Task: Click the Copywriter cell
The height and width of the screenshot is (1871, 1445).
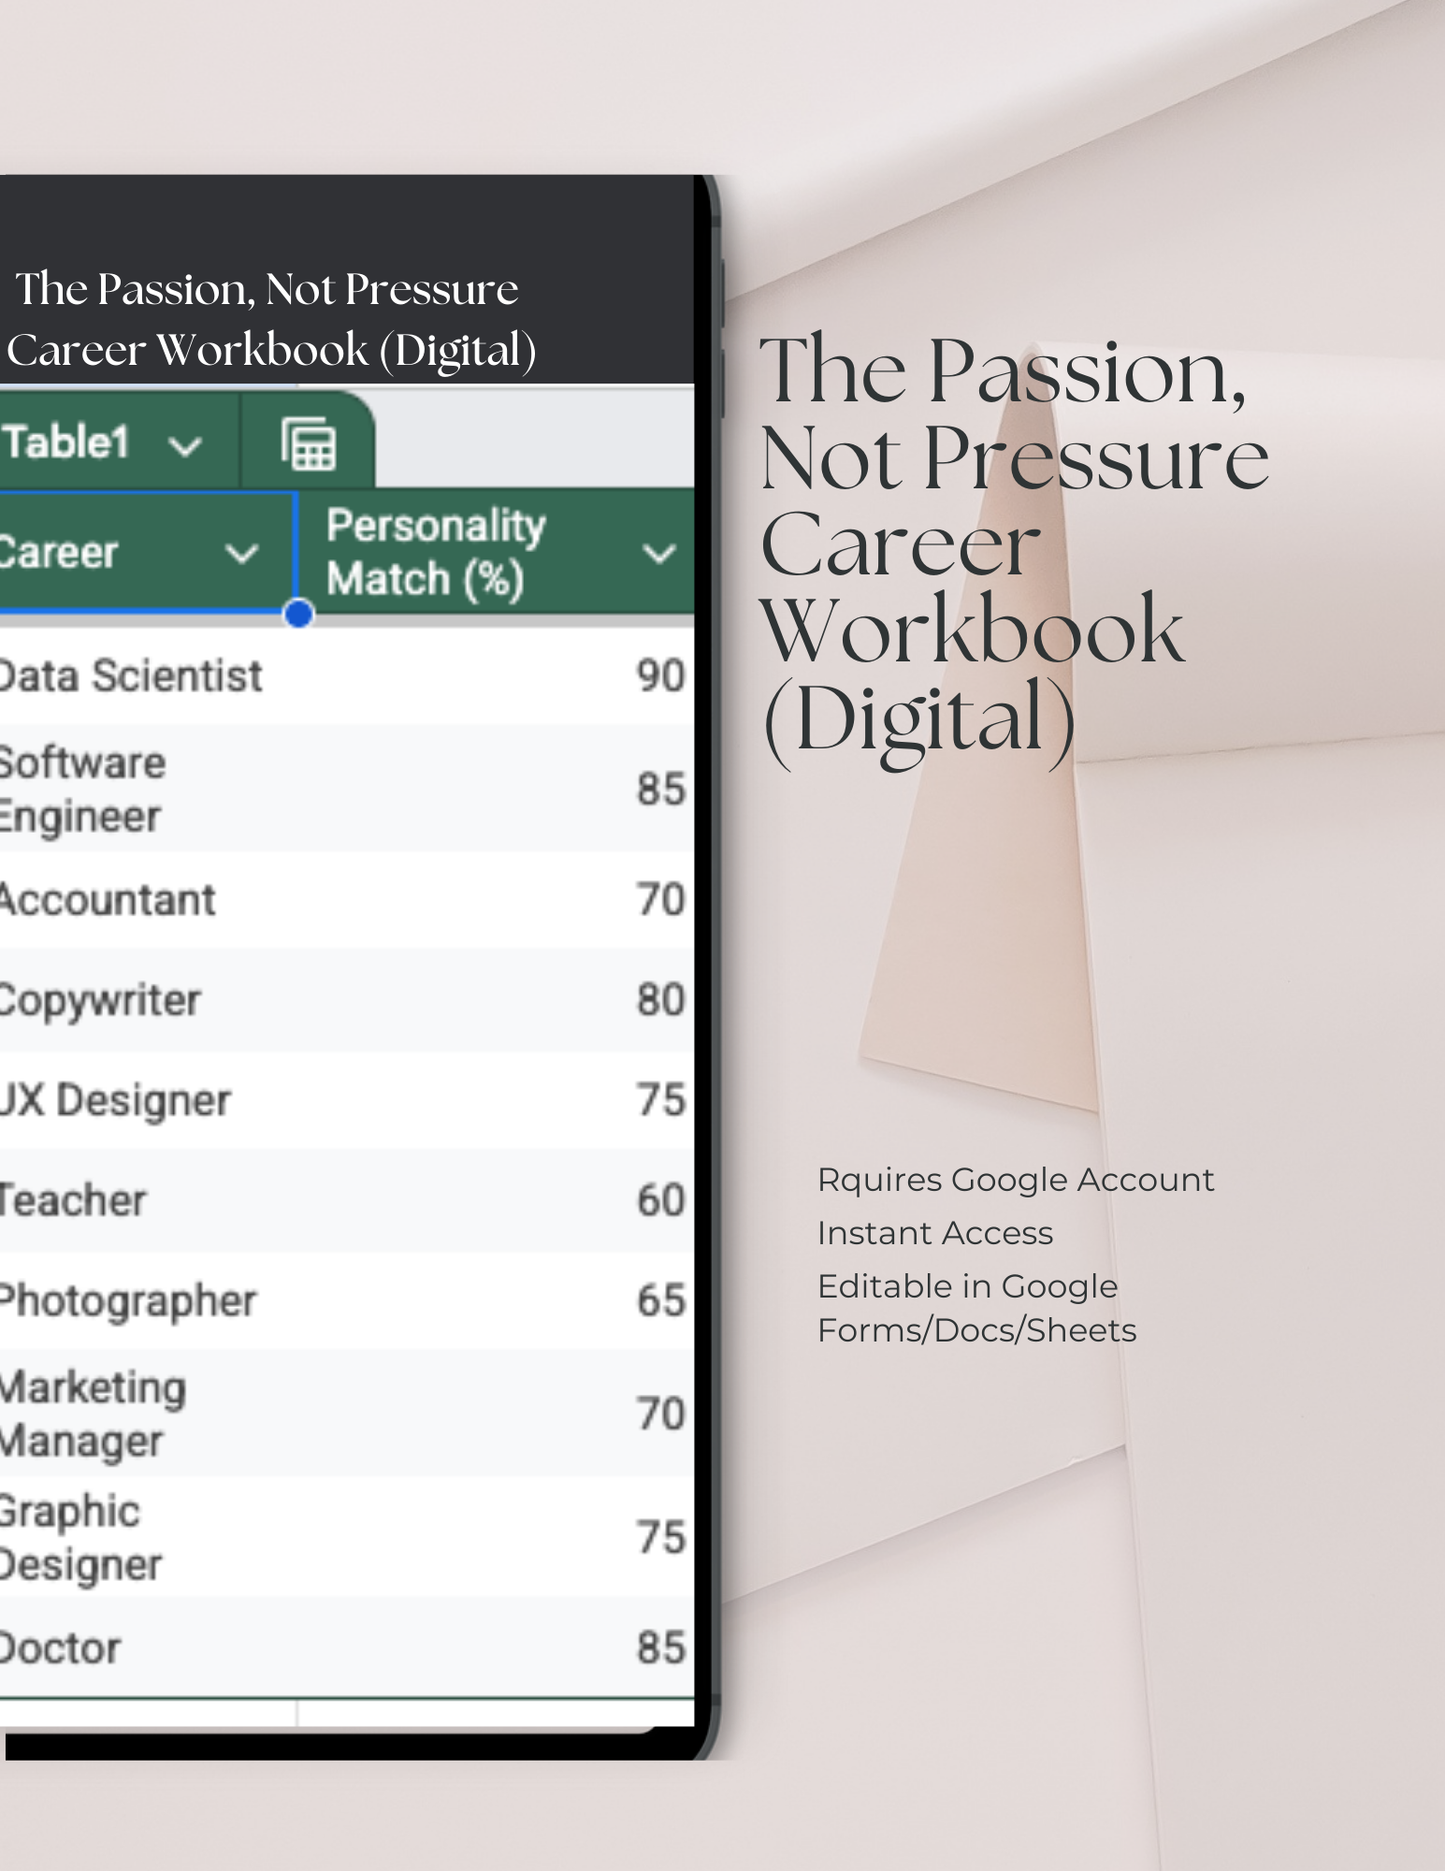Action: pos(100,1000)
